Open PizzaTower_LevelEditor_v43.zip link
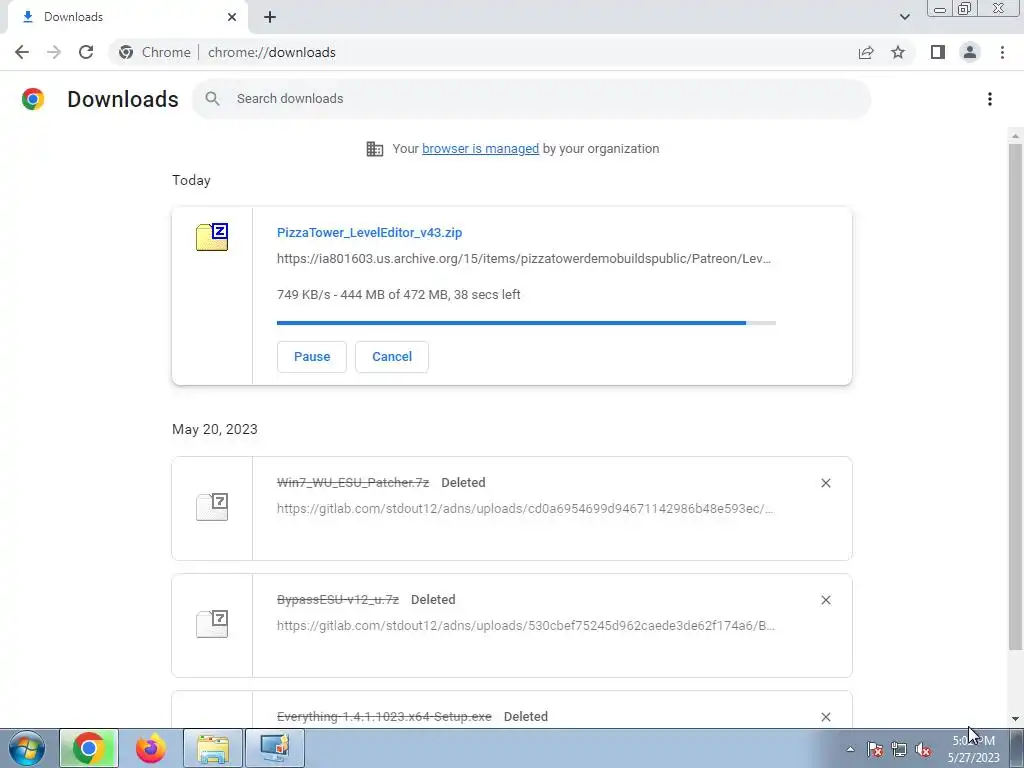The image size is (1024, 768). click(x=369, y=232)
